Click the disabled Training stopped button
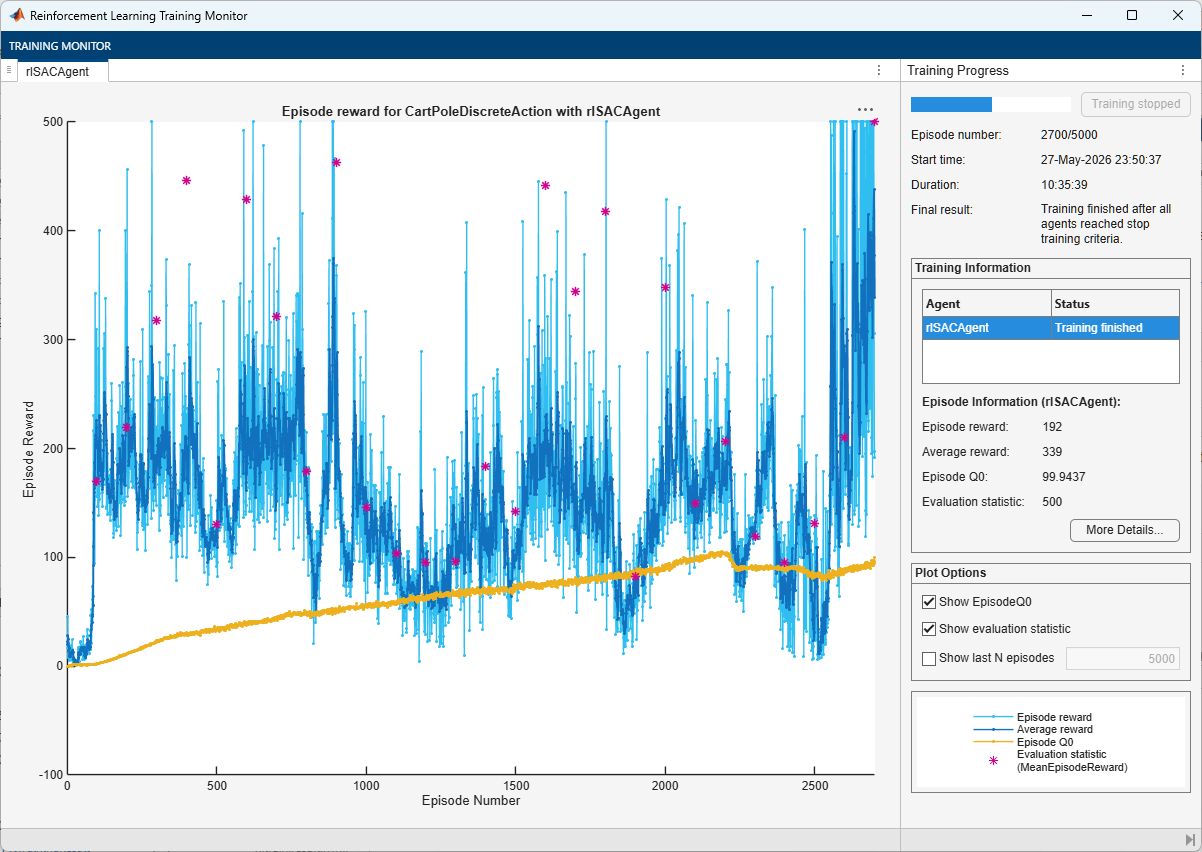Viewport: 1202px width, 852px height. (x=1136, y=104)
